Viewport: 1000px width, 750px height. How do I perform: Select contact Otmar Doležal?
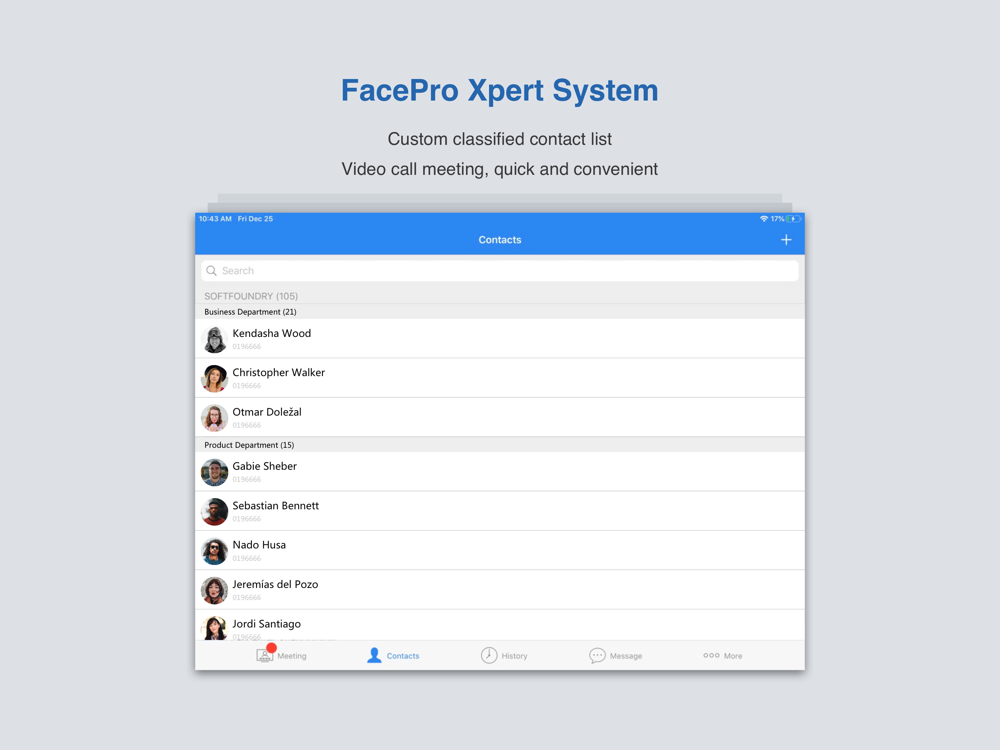(x=499, y=418)
